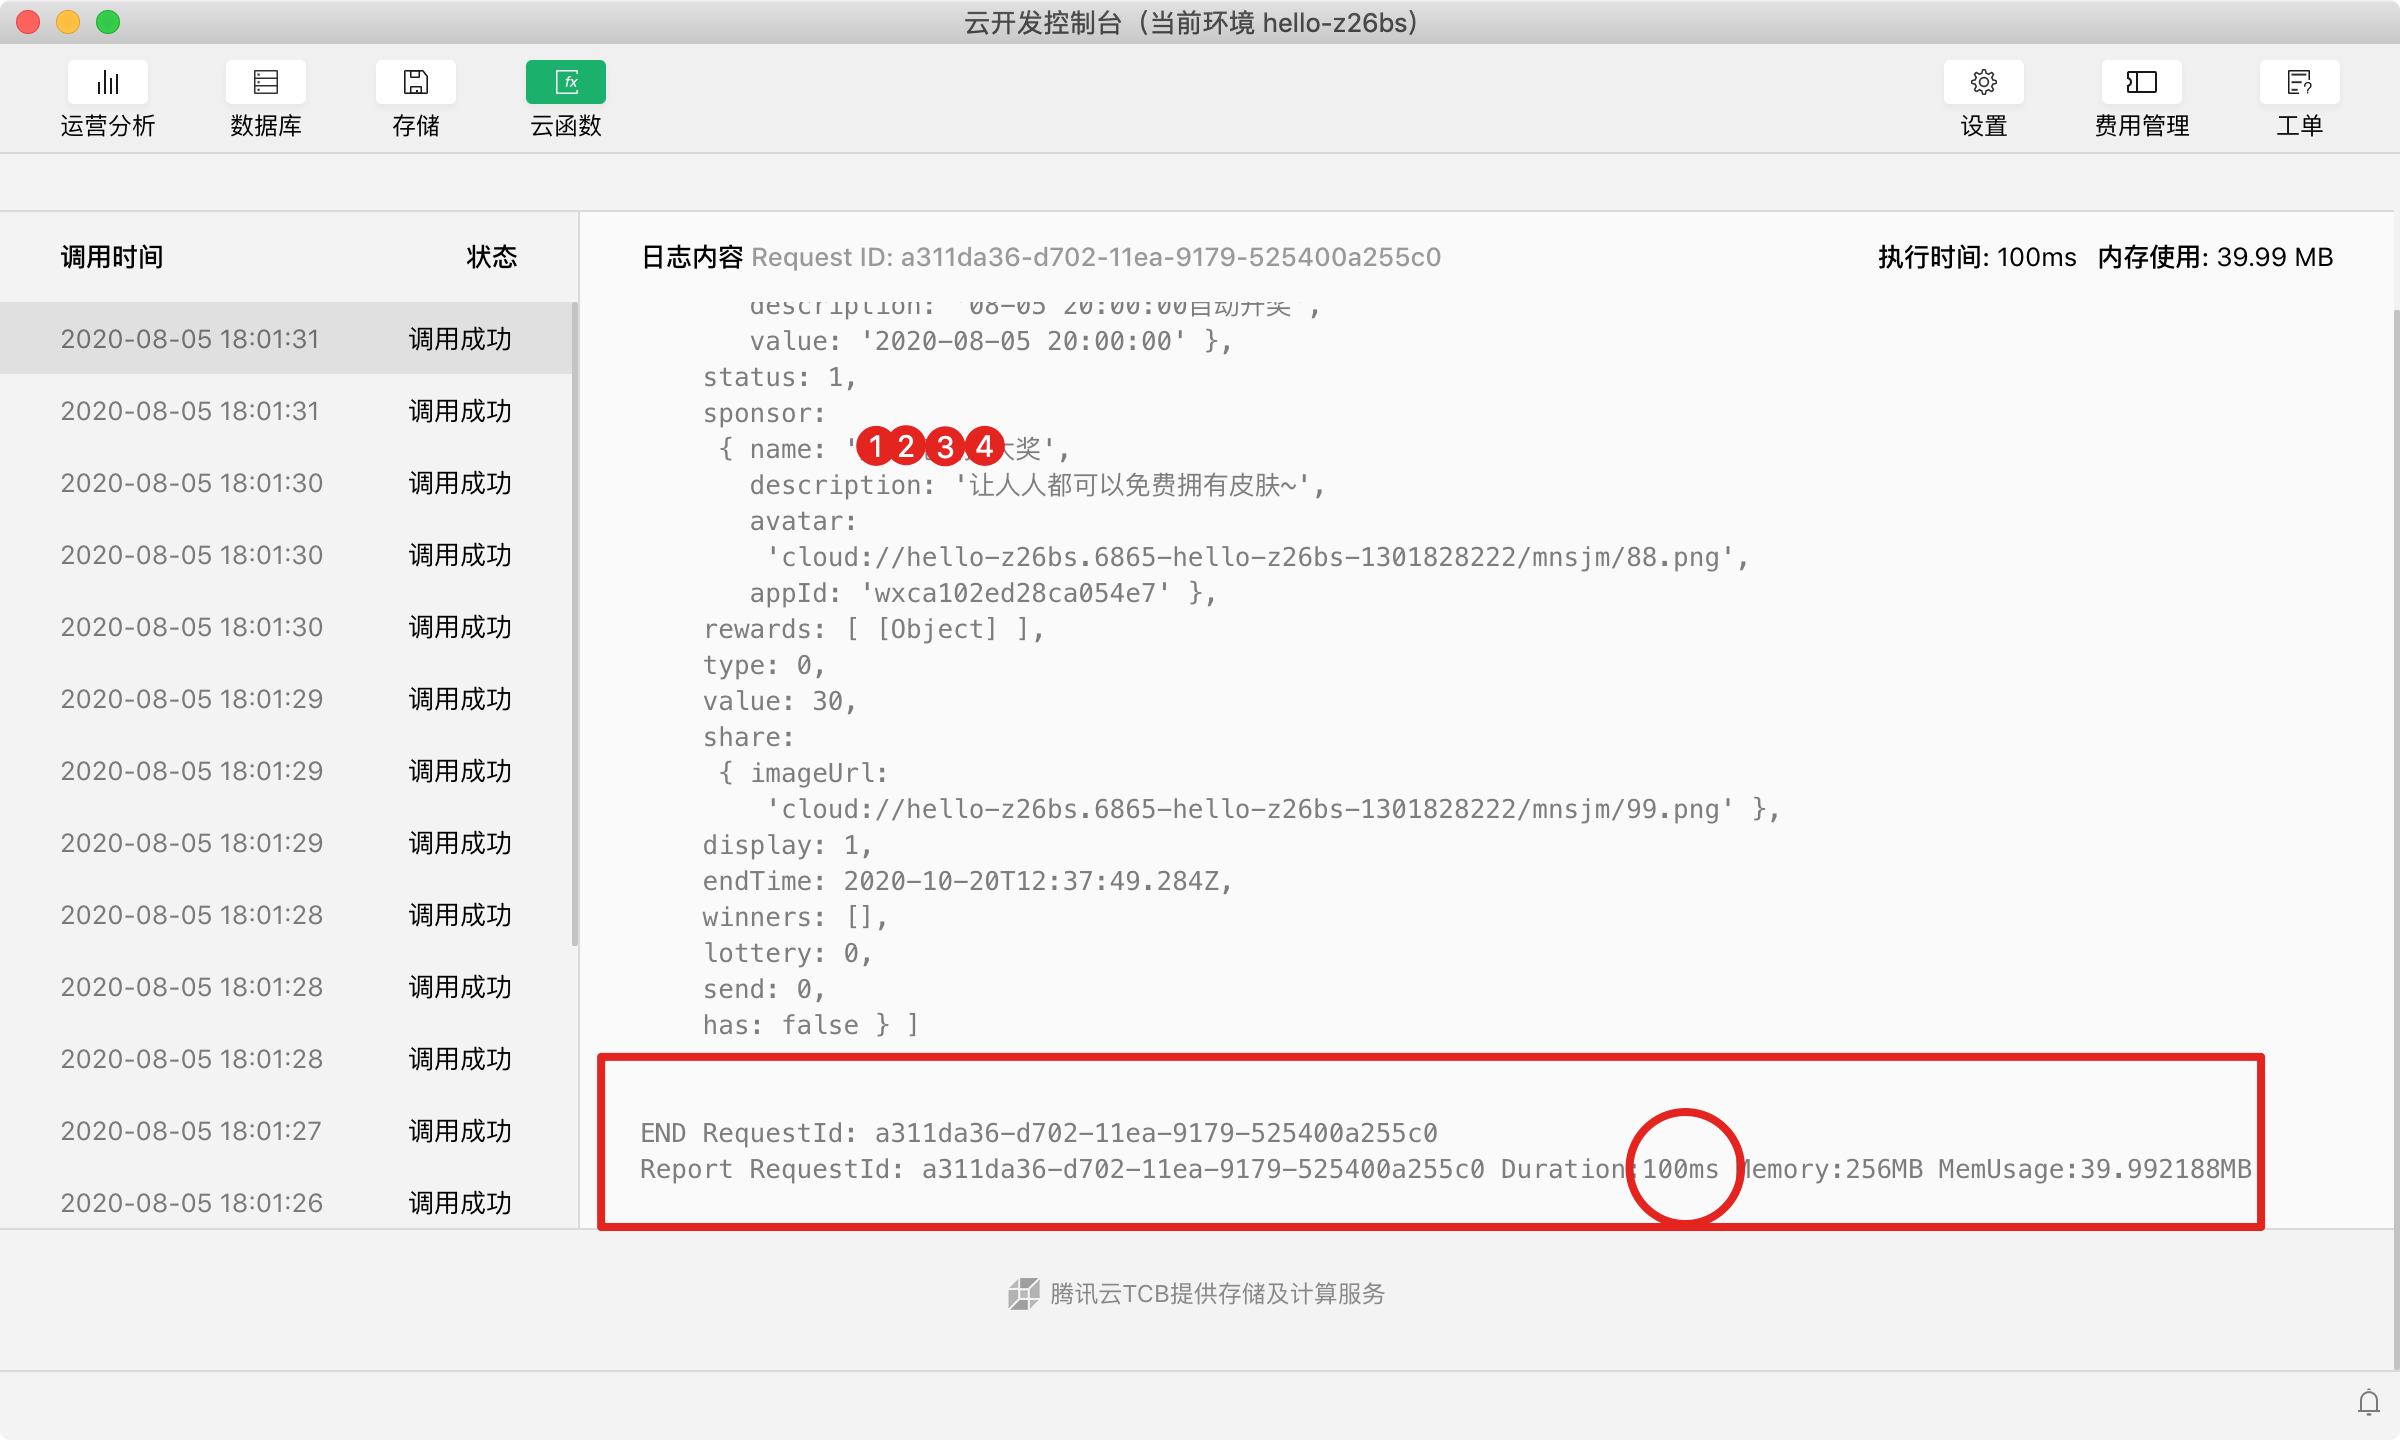Viewport: 2400px width, 1440px height.
Task: Click the 调用时间 column header
Action: (112, 257)
